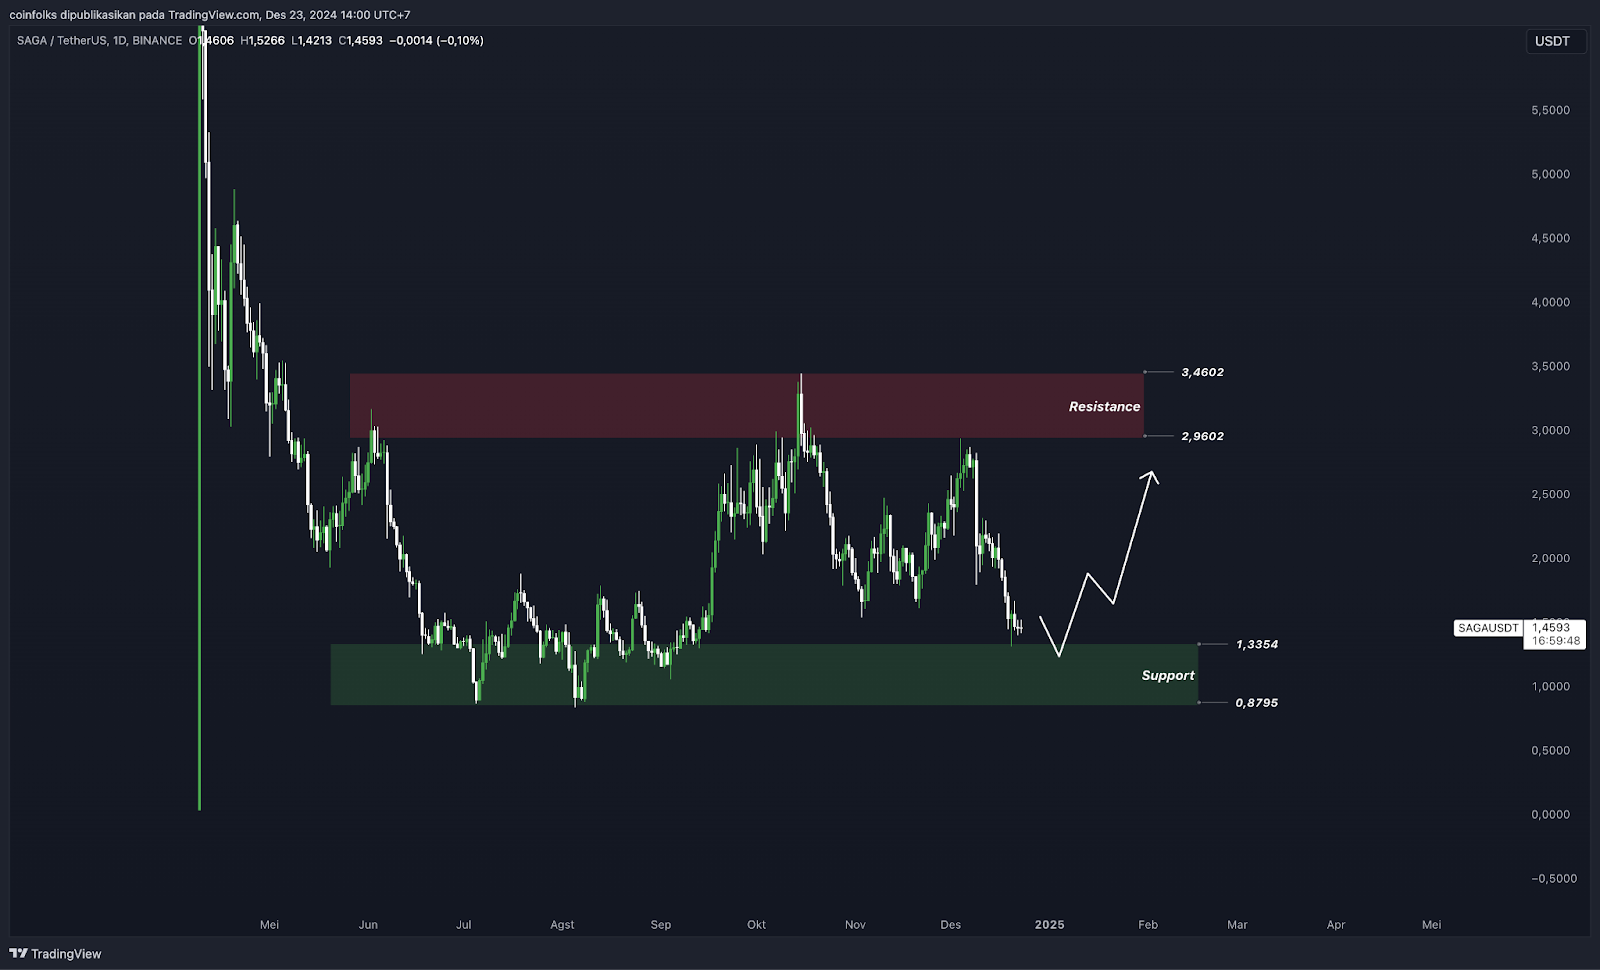
Task: Select the 1,3354 support price label
Action: 1257,645
